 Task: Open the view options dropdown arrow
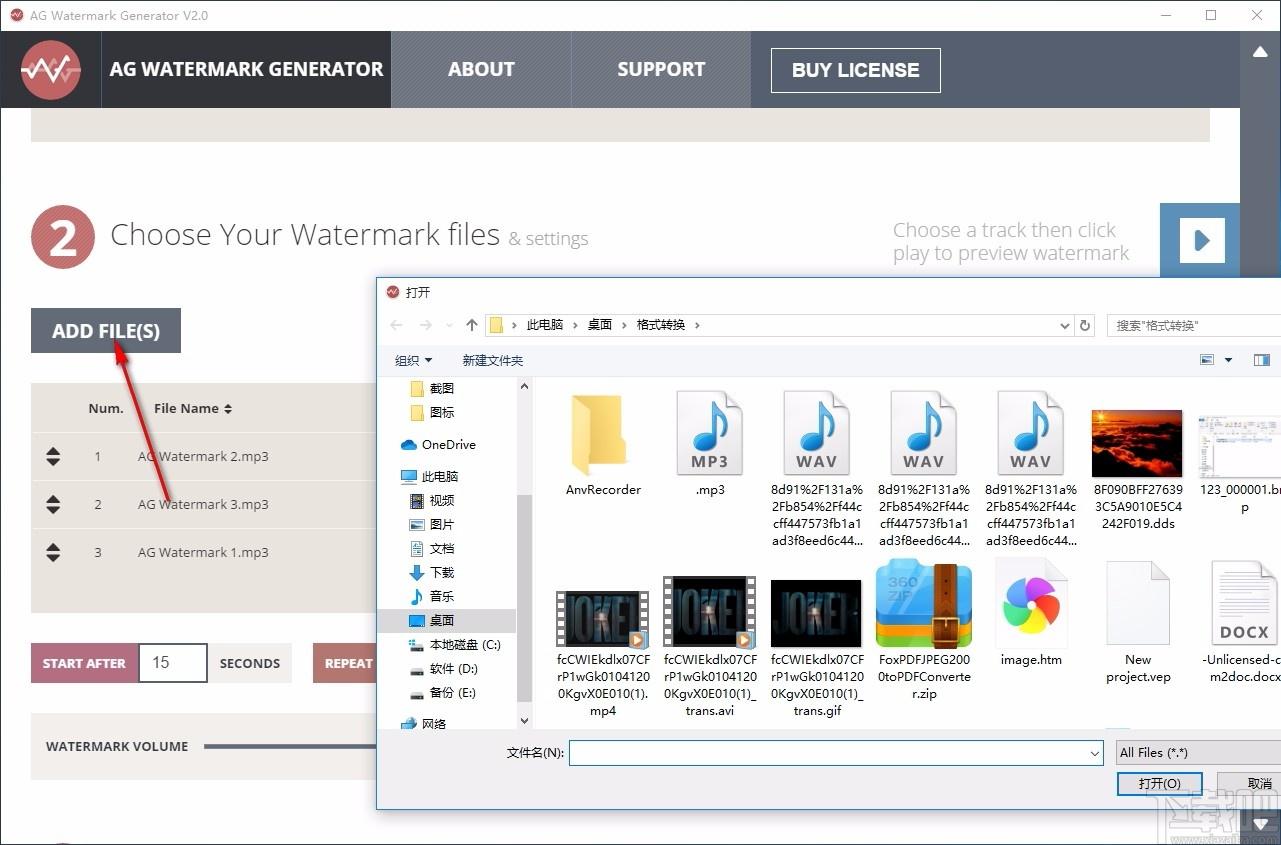(1229, 360)
